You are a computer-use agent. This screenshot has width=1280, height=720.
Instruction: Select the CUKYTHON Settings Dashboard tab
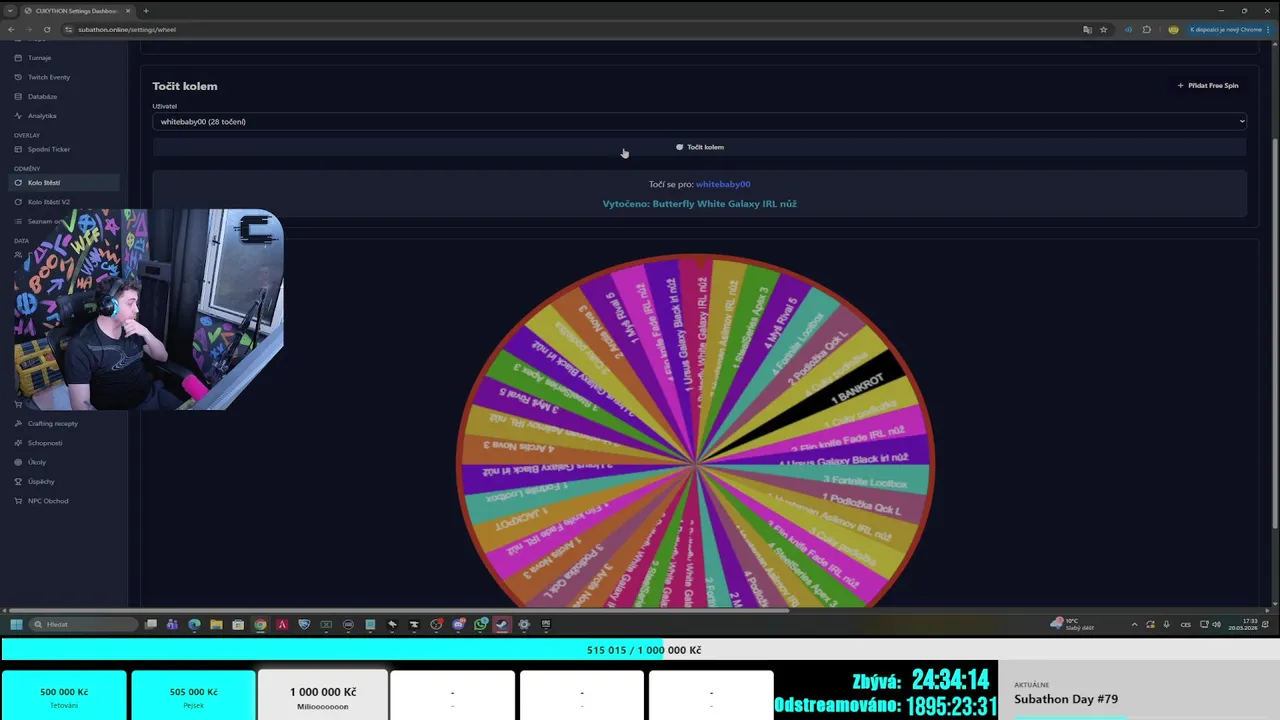[x=77, y=10]
